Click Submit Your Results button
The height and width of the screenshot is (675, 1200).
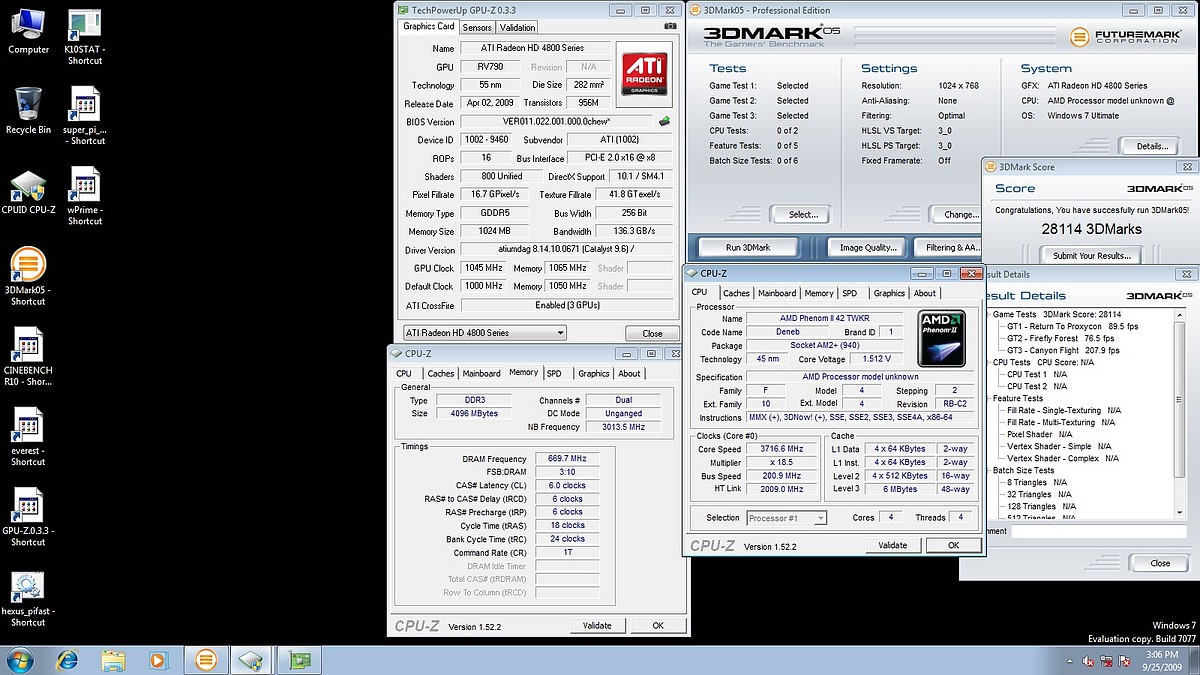click(1091, 255)
